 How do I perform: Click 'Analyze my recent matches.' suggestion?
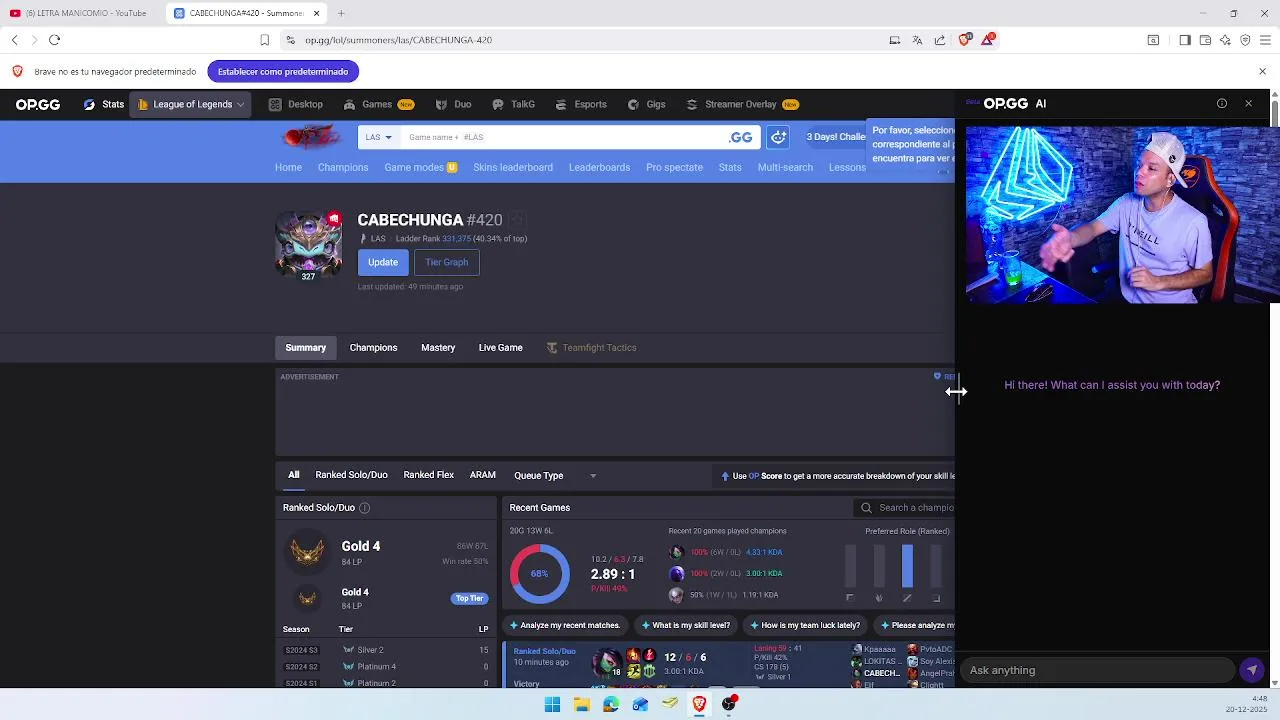(x=564, y=625)
